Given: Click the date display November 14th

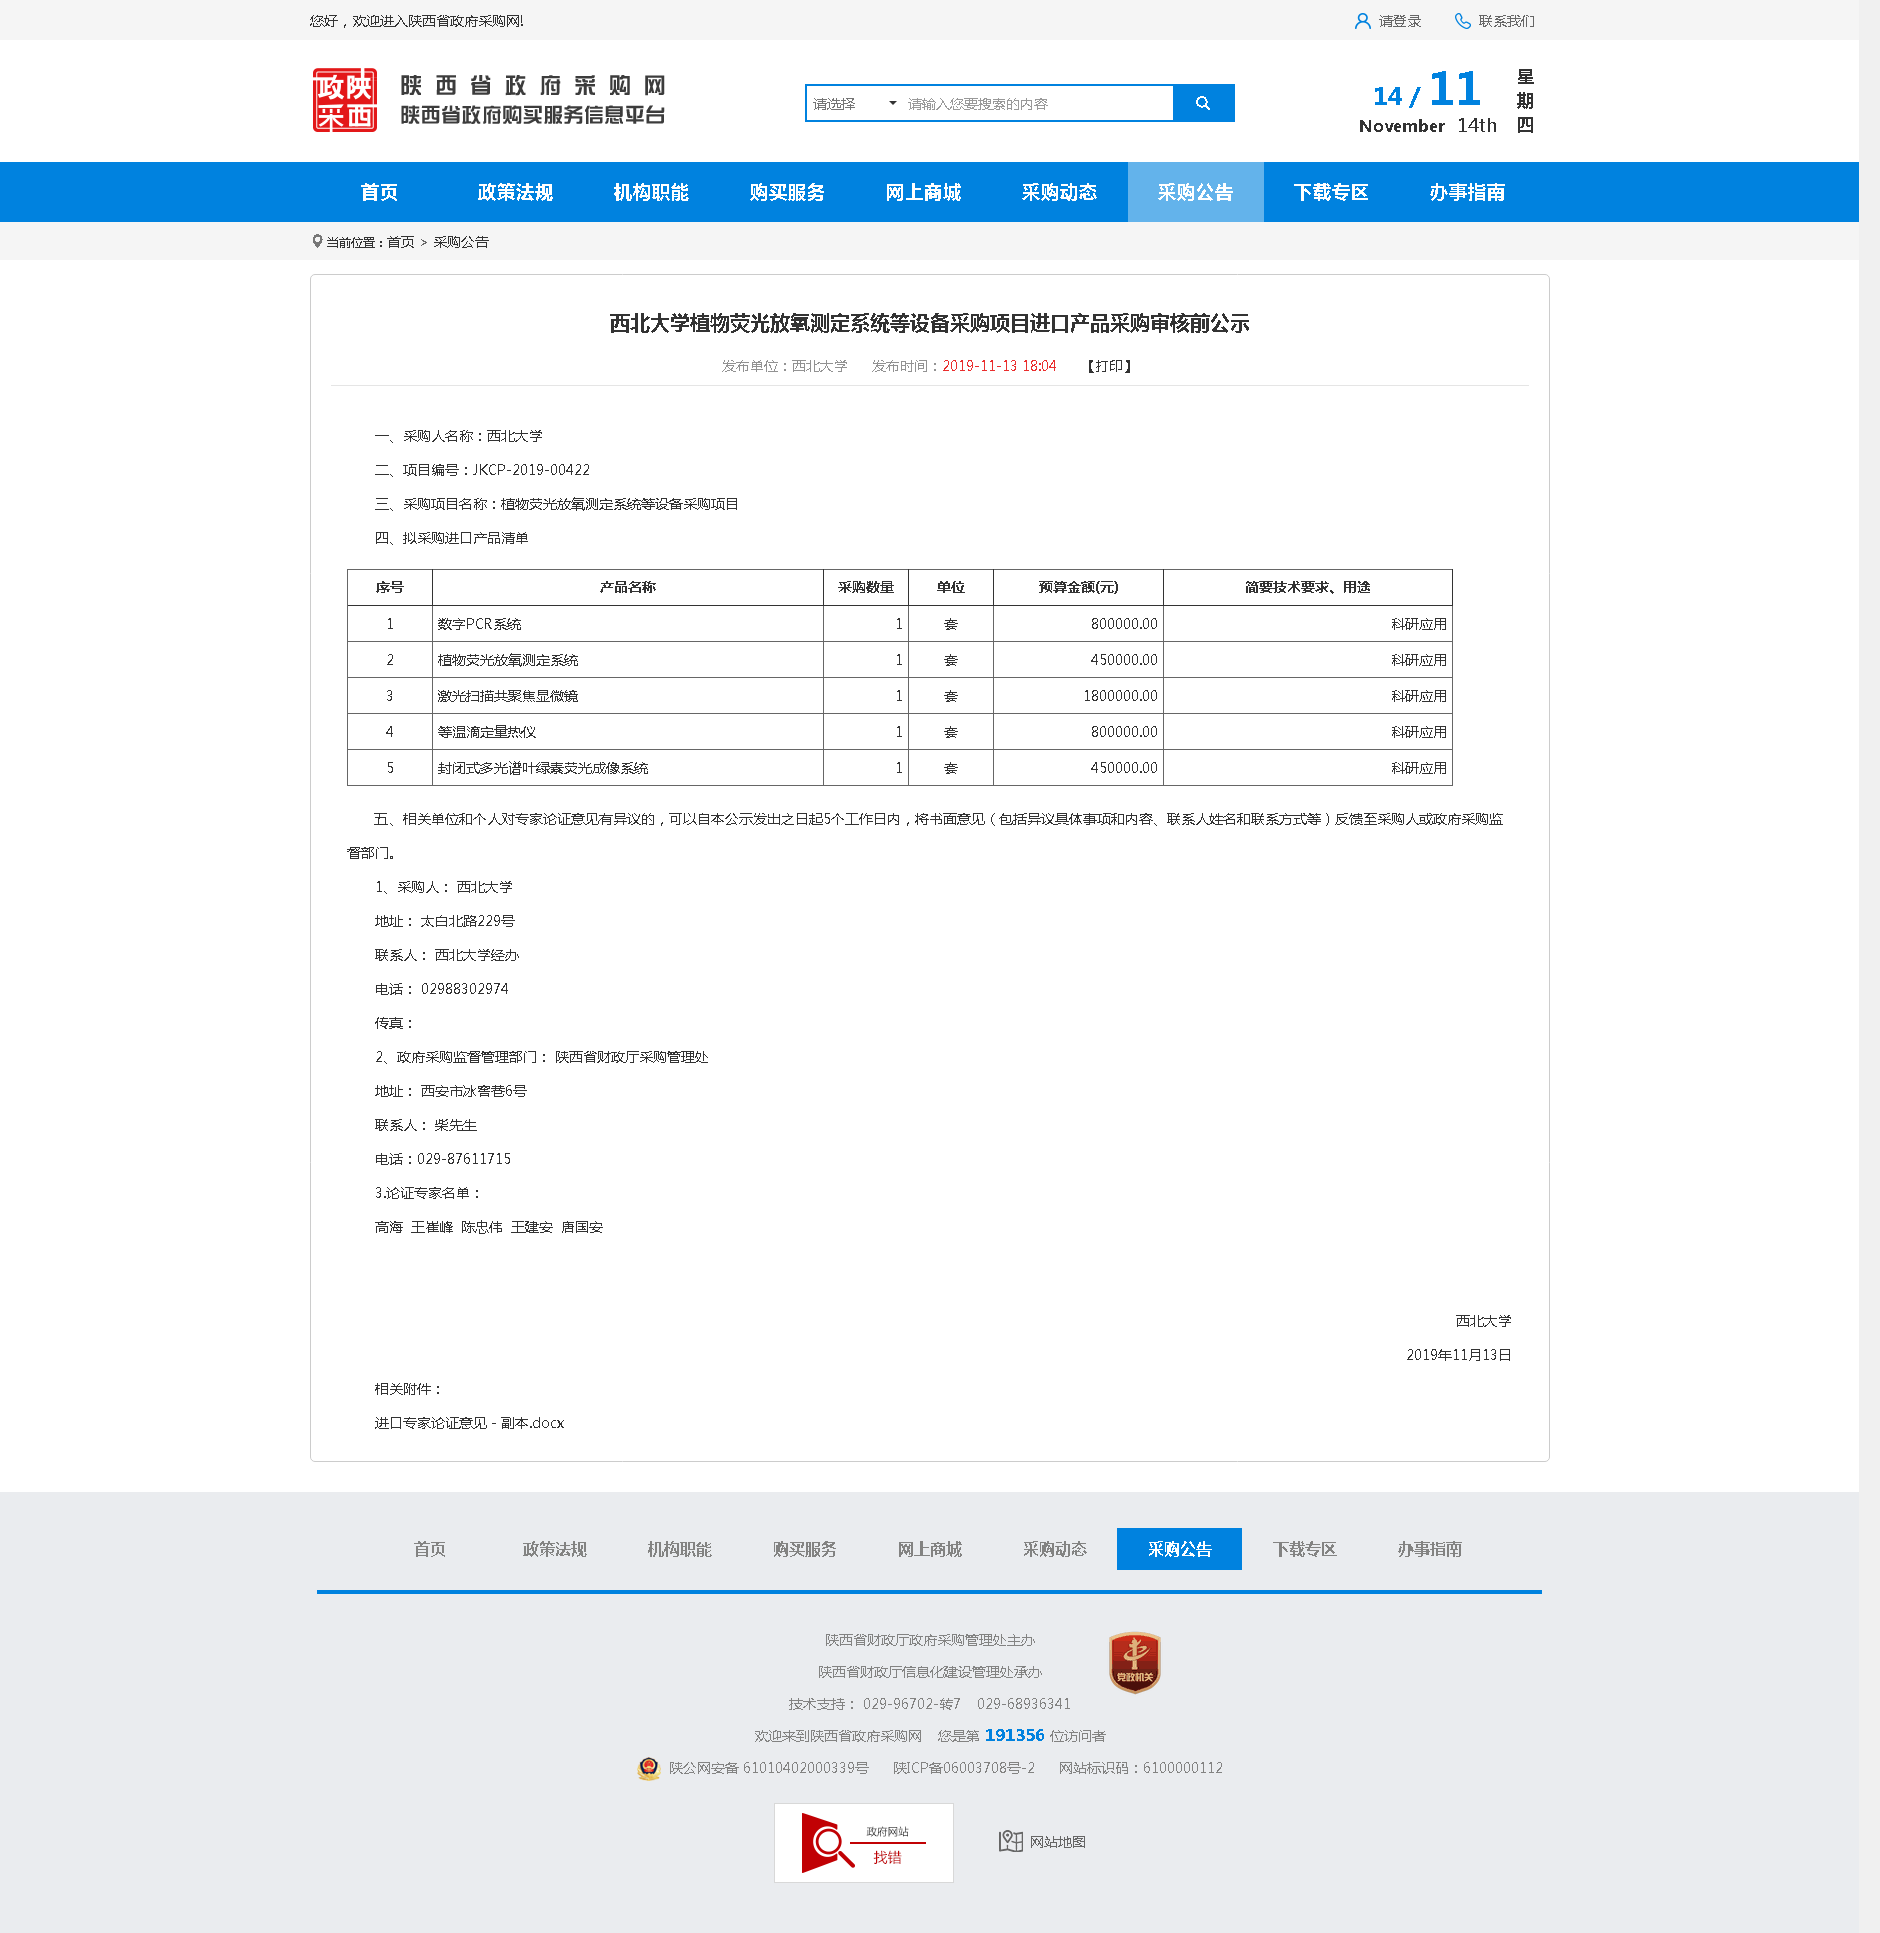Looking at the screenshot, I should (1427, 126).
